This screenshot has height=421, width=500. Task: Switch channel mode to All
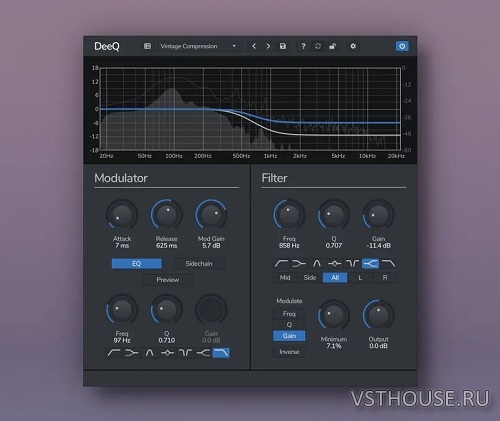tap(335, 278)
